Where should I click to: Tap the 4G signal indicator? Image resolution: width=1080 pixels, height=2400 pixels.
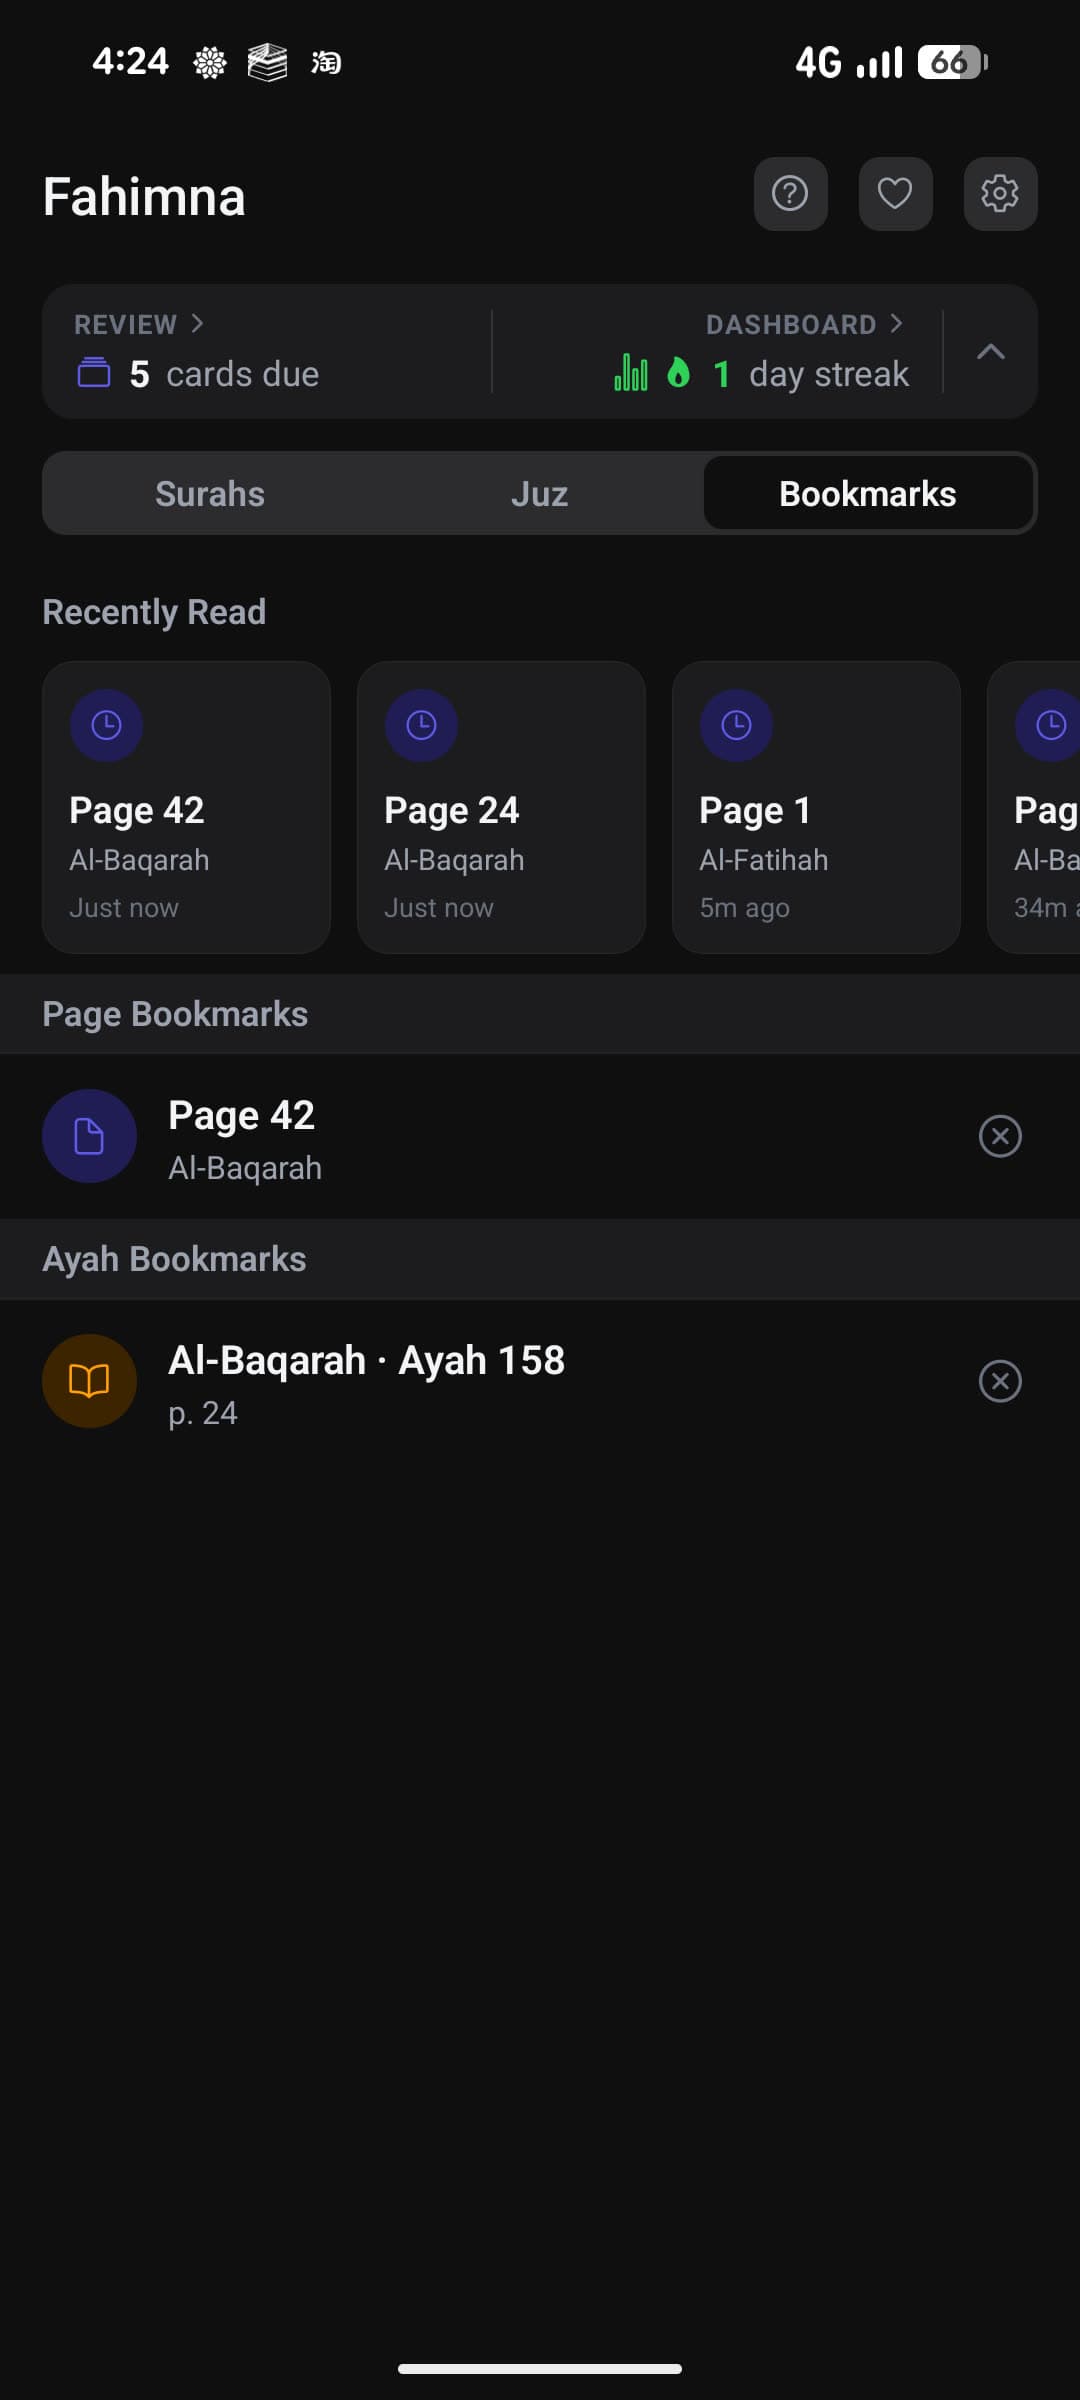point(849,62)
